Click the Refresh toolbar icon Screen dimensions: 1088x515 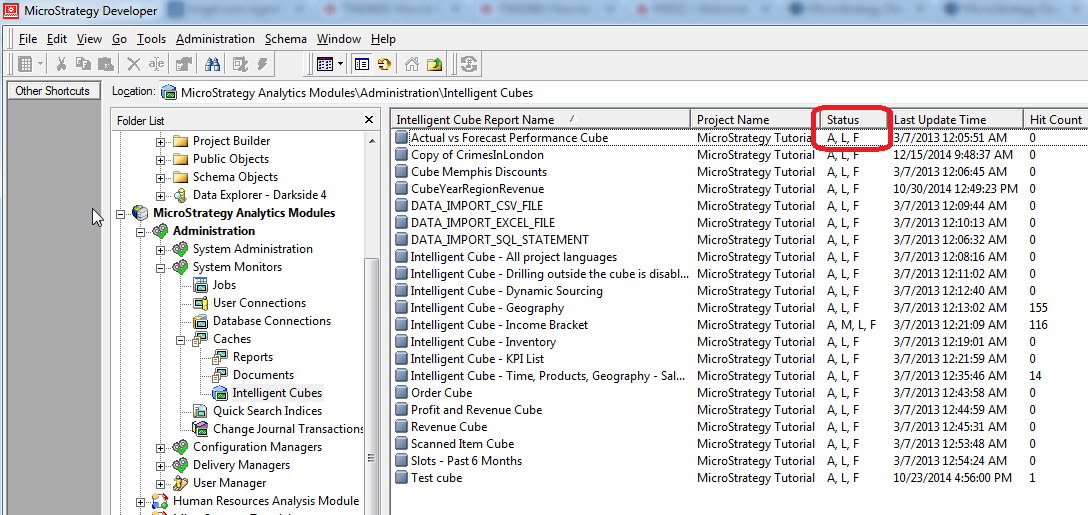384,64
